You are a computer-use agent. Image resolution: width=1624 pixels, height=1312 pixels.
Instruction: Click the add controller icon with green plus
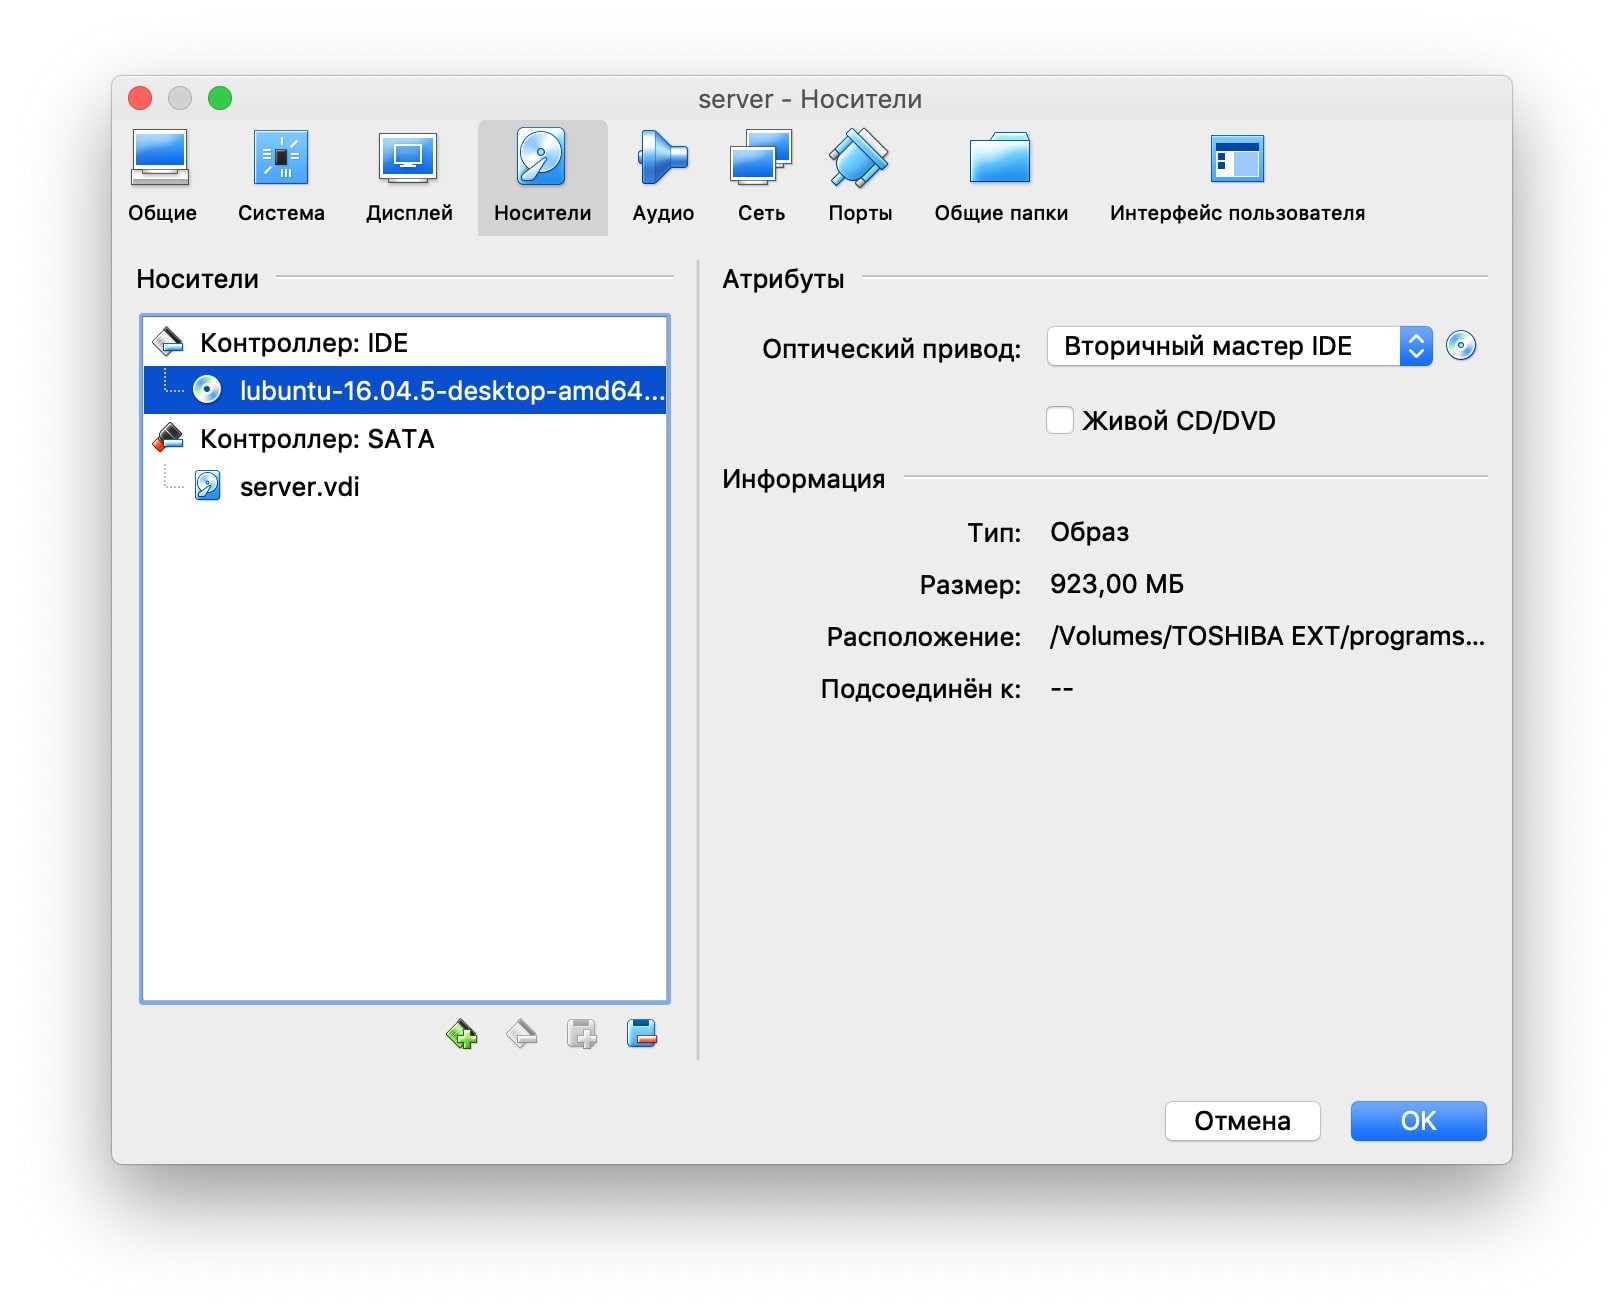[461, 1033]
